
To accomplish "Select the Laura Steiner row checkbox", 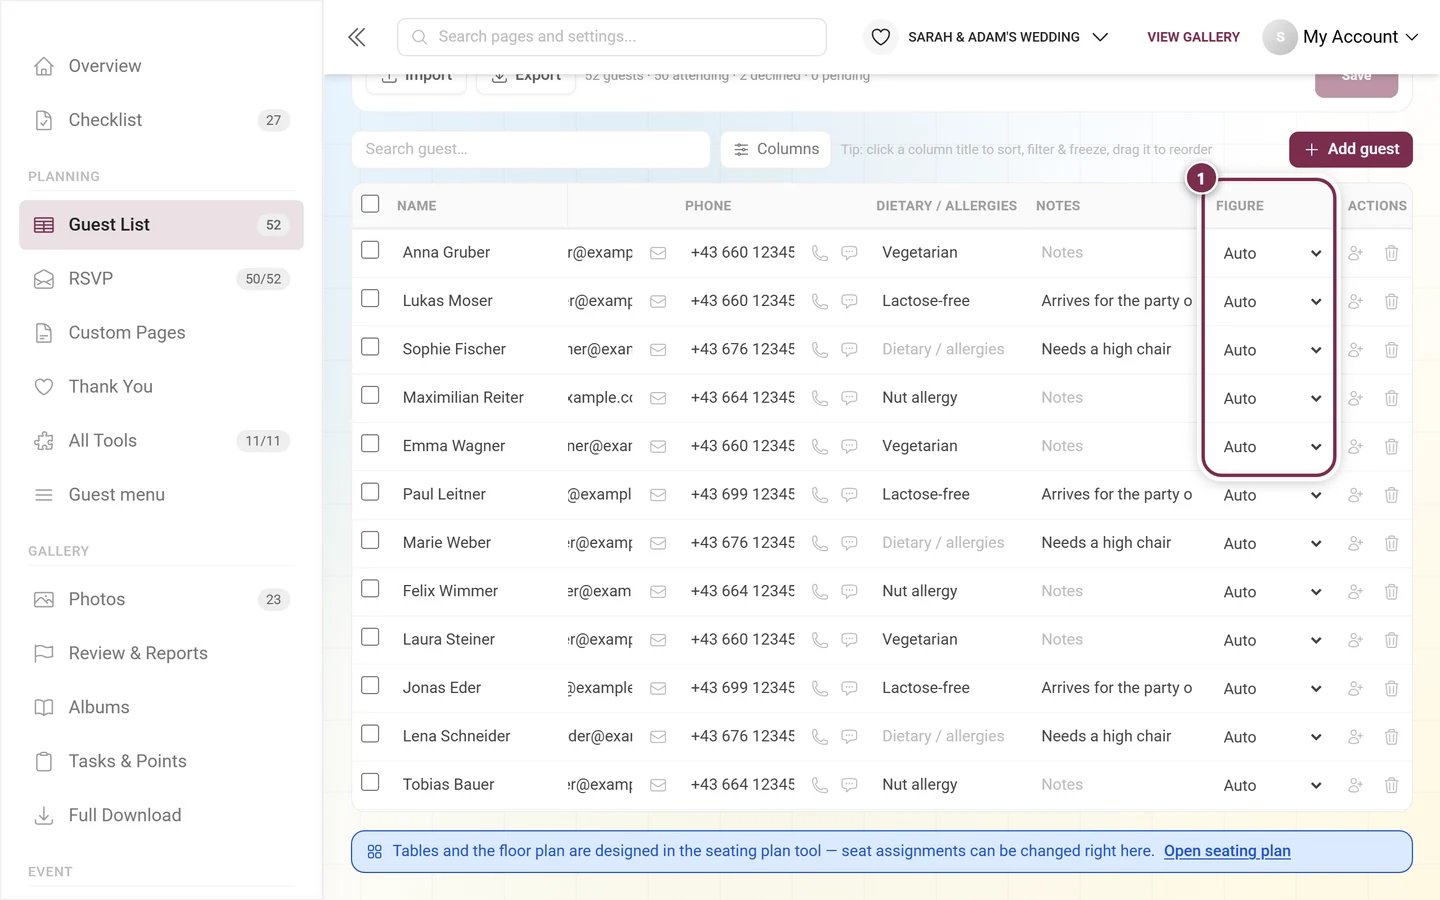I will 370,637.
